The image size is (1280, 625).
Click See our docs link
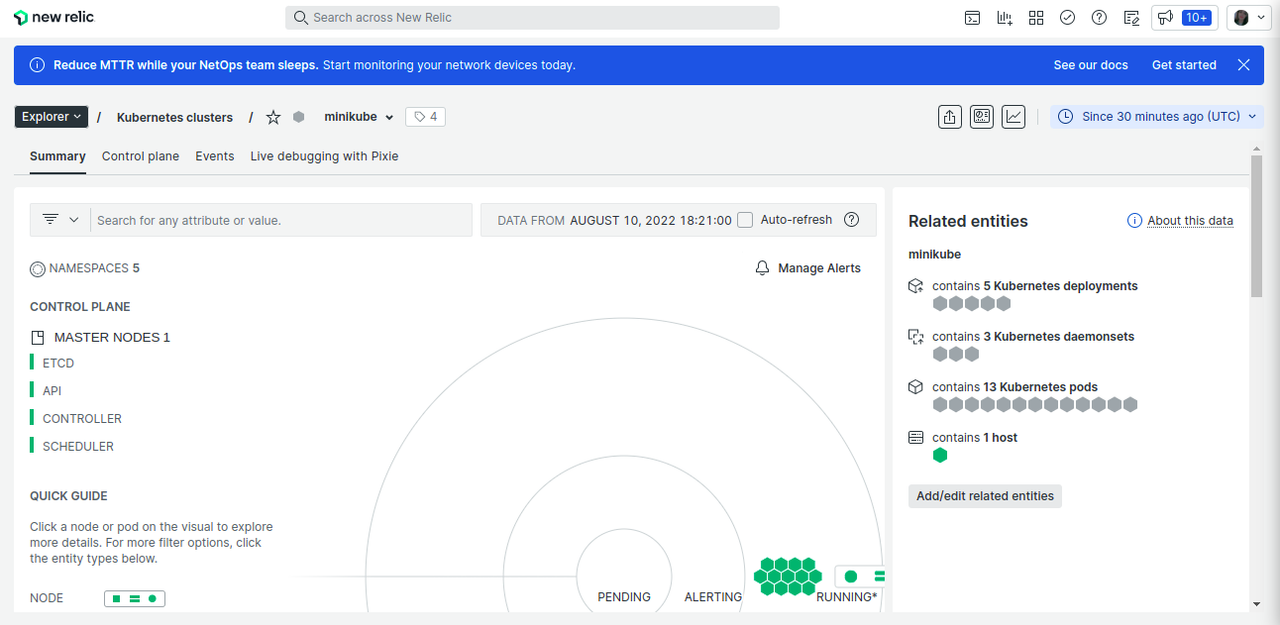pyautogui.click(x=1091, y=65)
